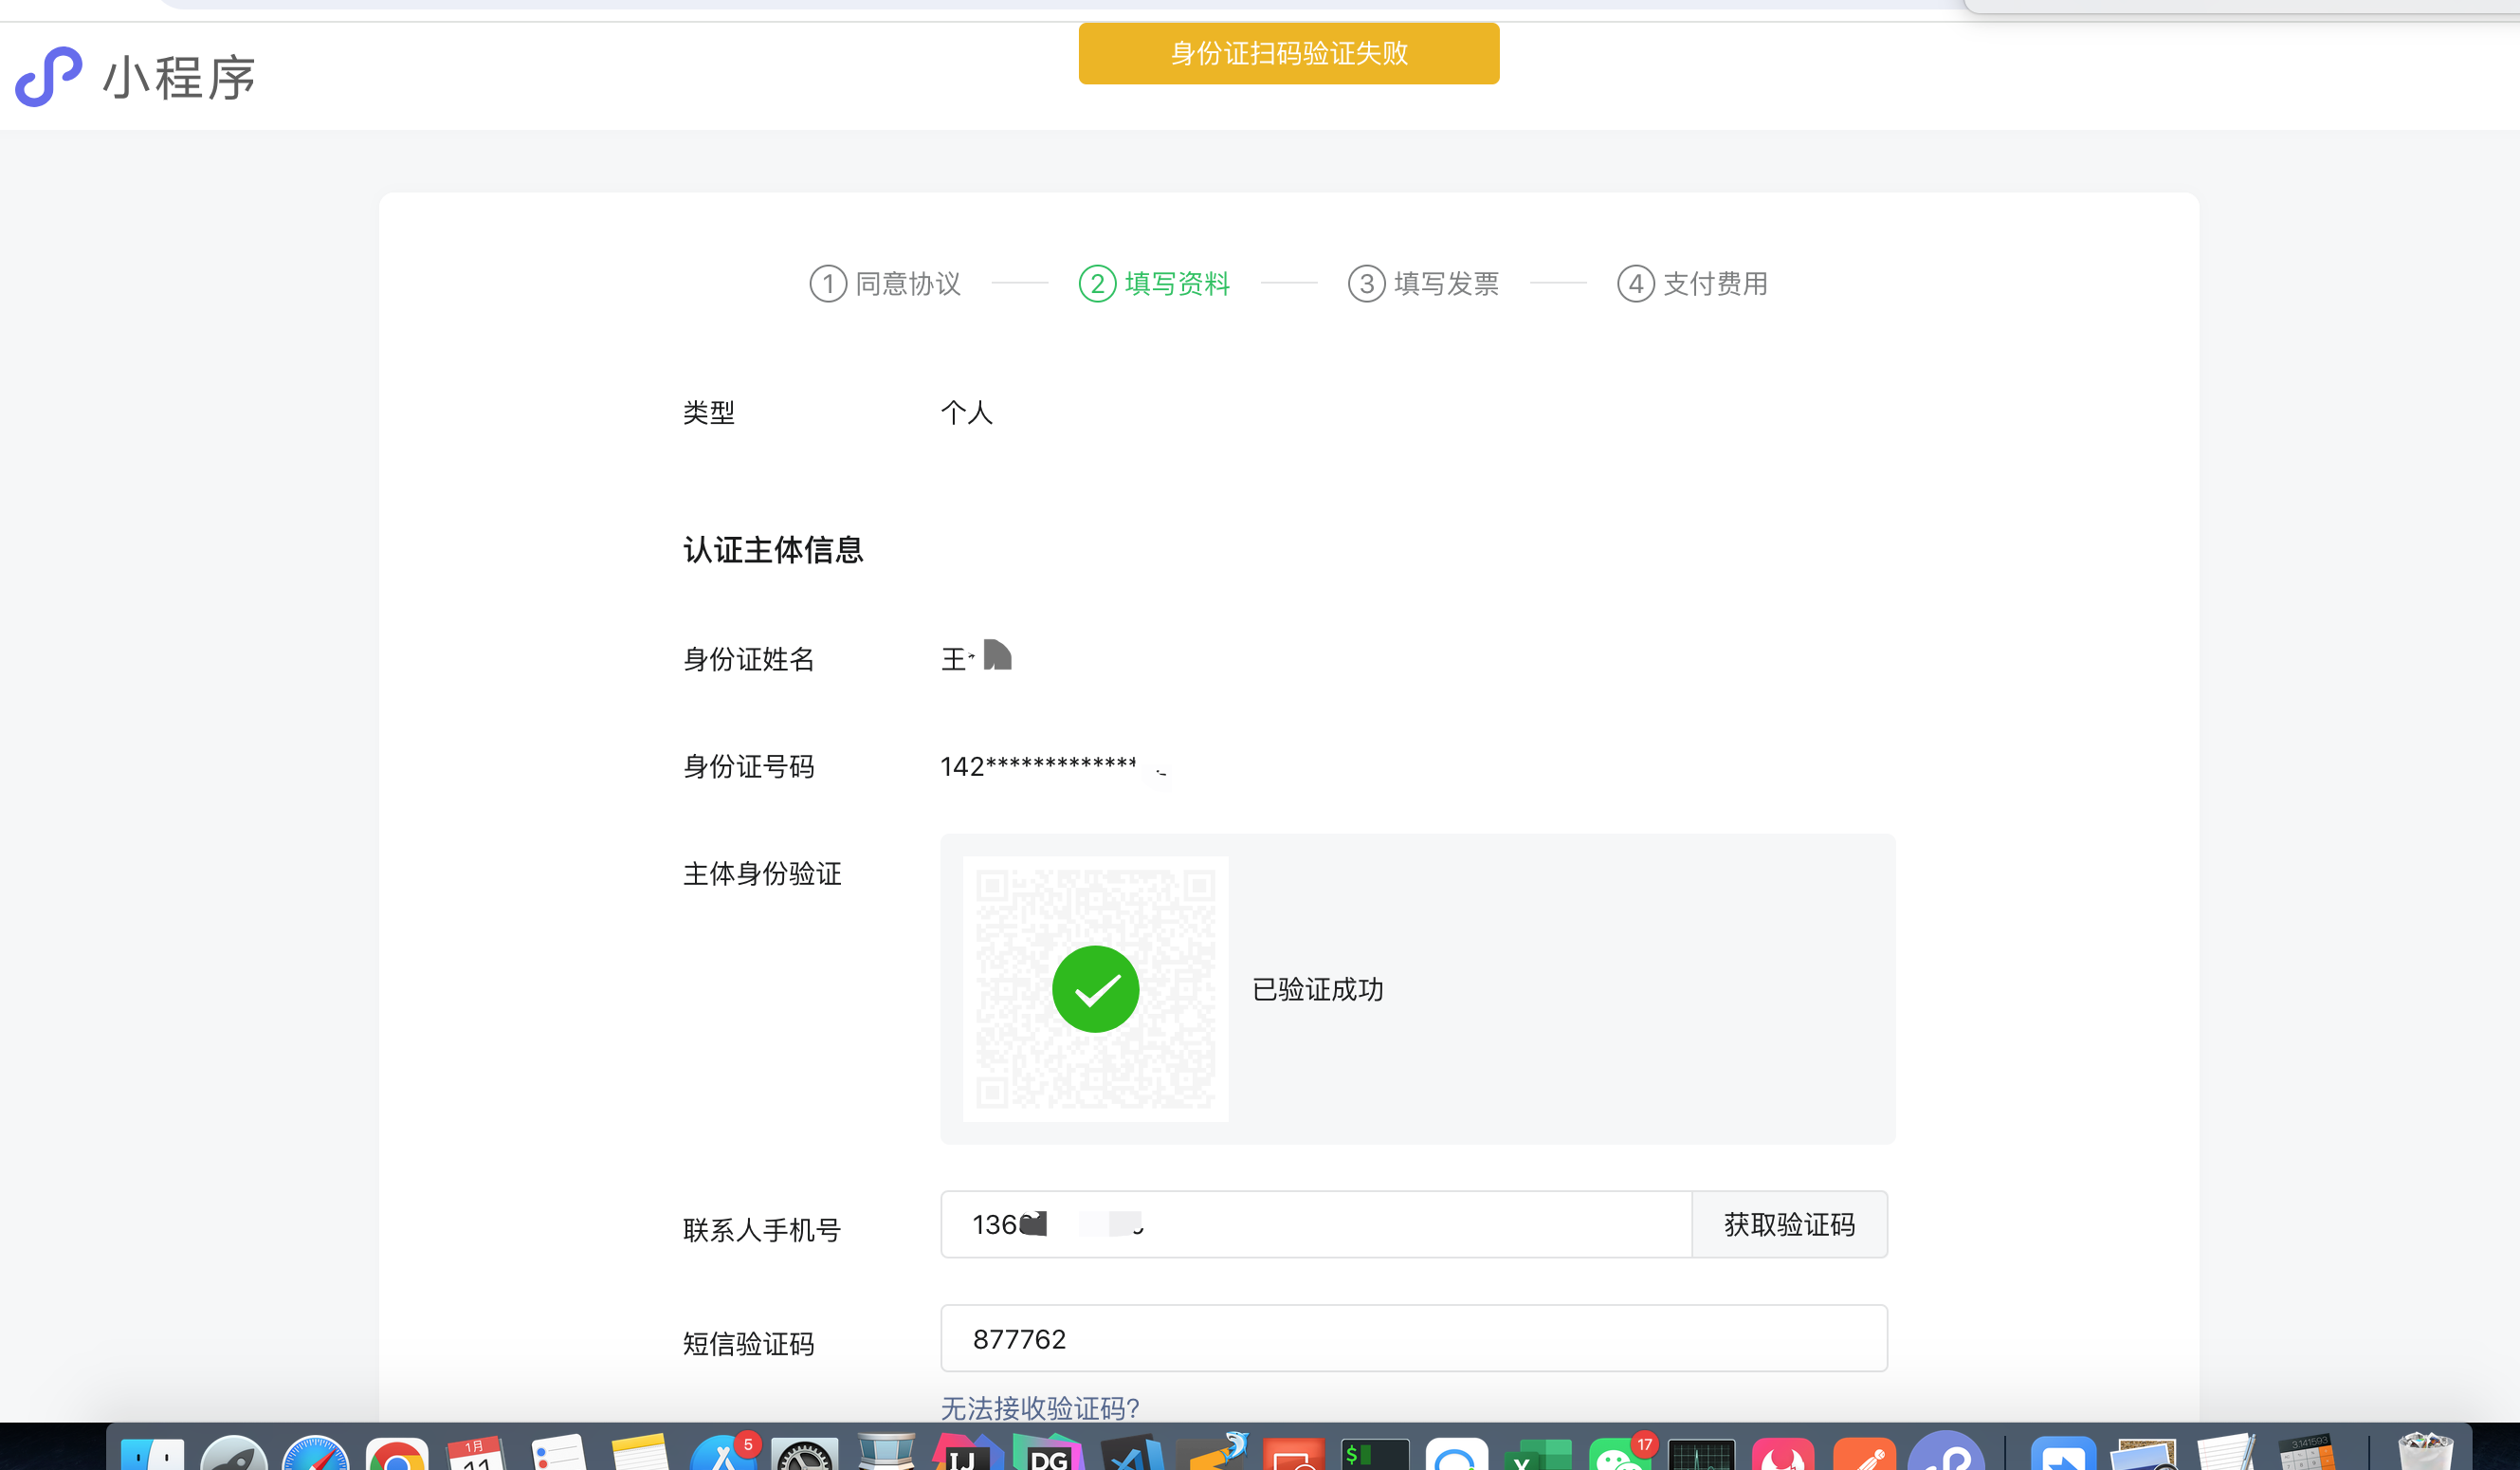Open Chrome from the dock
This screenshot has height=1470, width=2520.
(x=397, y=1455)
